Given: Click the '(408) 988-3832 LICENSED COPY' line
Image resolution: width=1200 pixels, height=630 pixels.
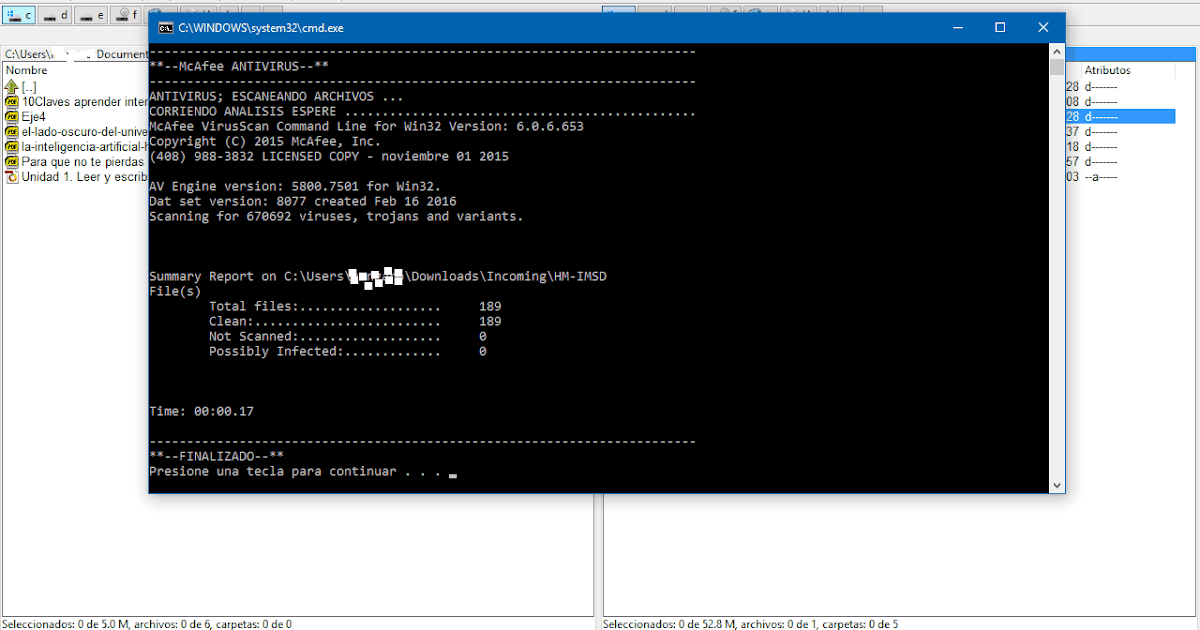Looking at the screenshot, I should [x=329, y=157].
